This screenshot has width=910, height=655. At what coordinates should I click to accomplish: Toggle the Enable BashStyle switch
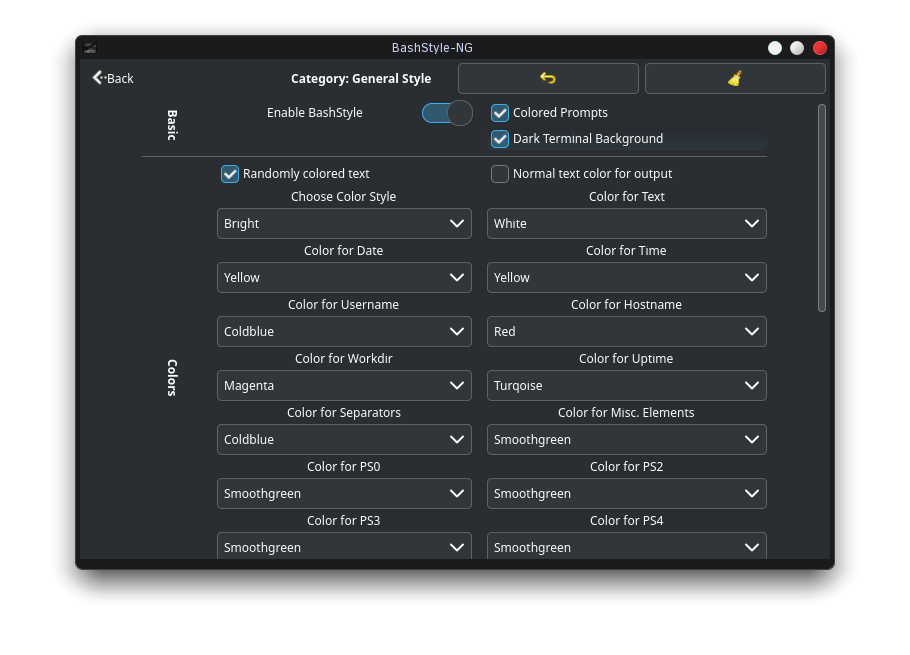click(x=447, y=113)
